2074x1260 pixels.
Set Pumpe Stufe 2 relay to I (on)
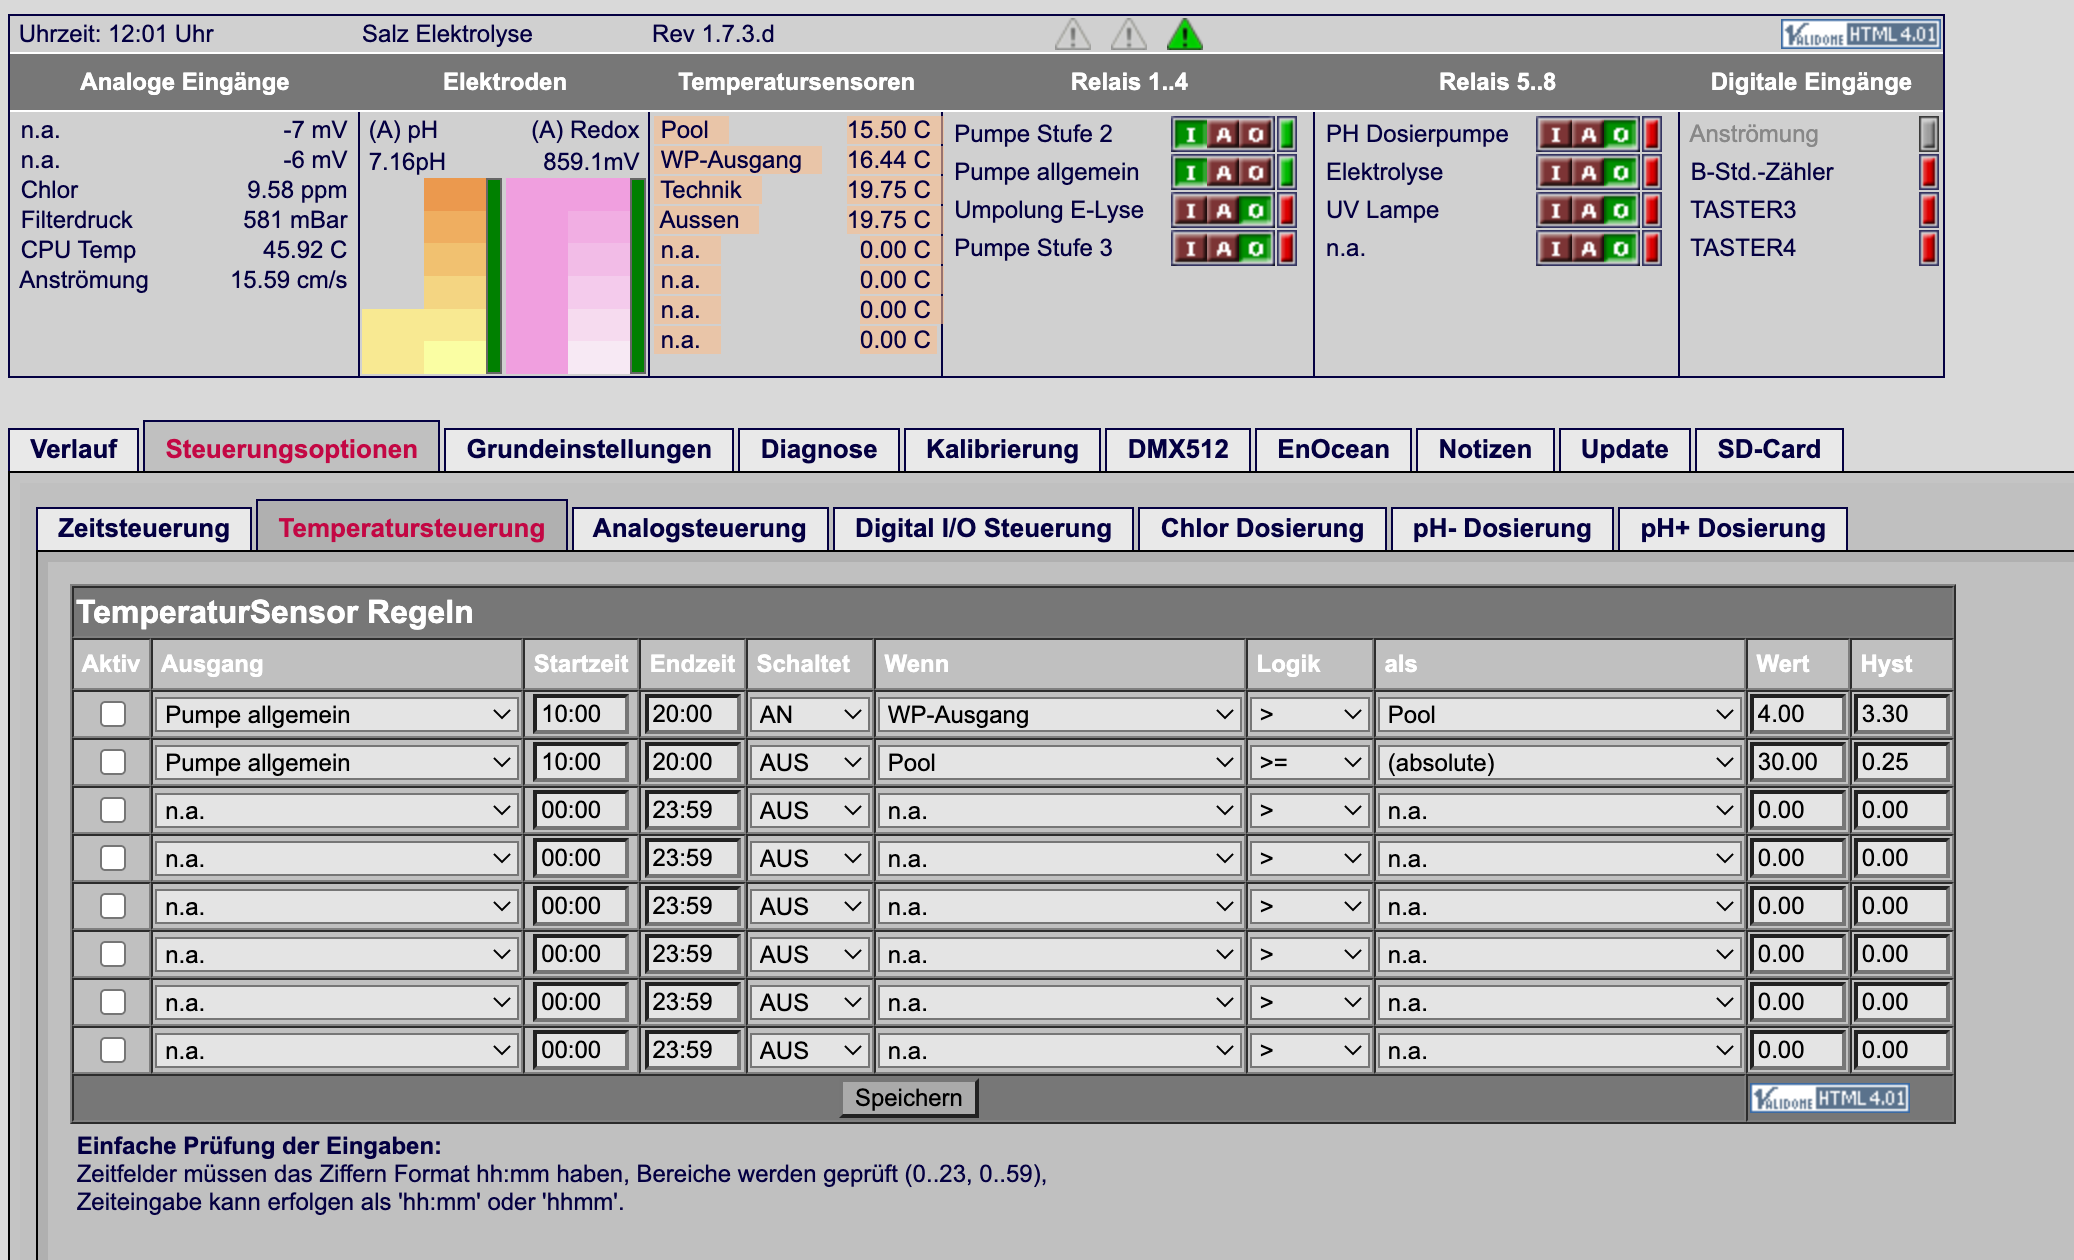1190,134
